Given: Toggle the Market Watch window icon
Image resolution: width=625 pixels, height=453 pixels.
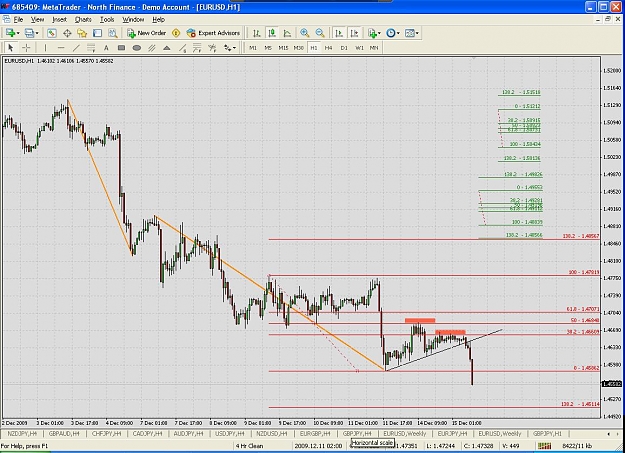Looking at the screenshot, I should (x=51, y=33).
